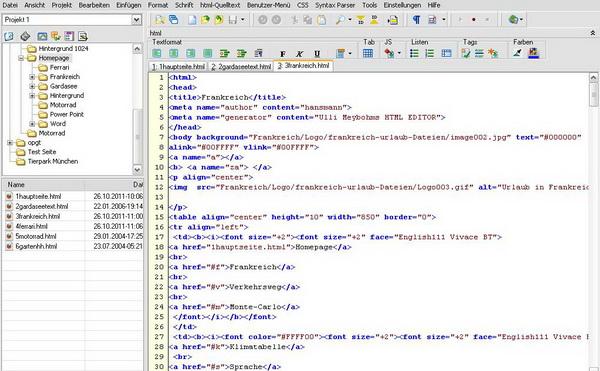Expand the opgt folder
The image size is (600, 371).
pyautogui.click(x=10, y=143)
